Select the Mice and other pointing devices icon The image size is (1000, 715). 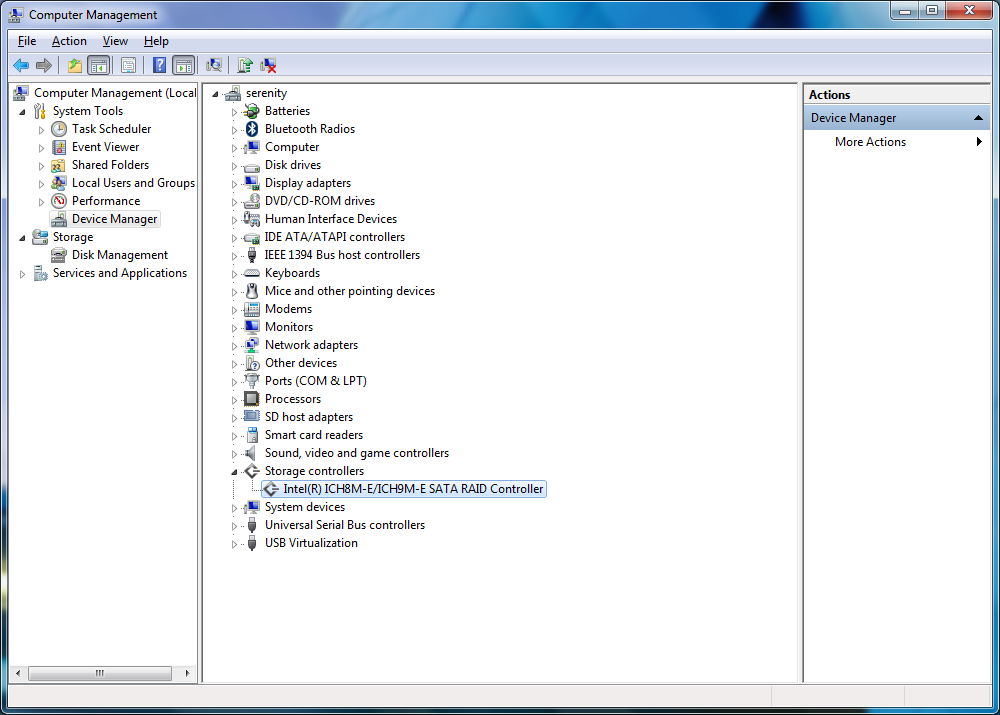(252, 291)
